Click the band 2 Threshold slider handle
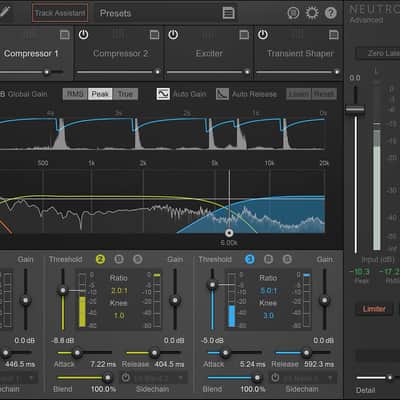Screen dimensions: 400x400 tap(62, 291)
